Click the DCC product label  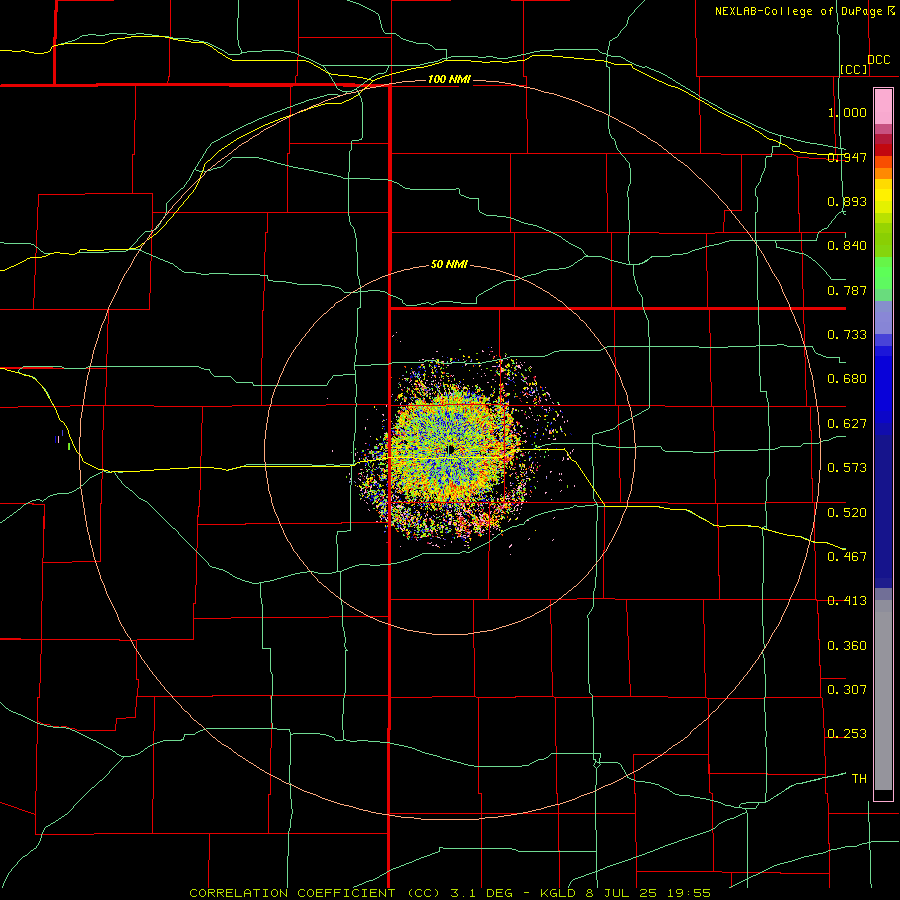click(x=878, y=60)
